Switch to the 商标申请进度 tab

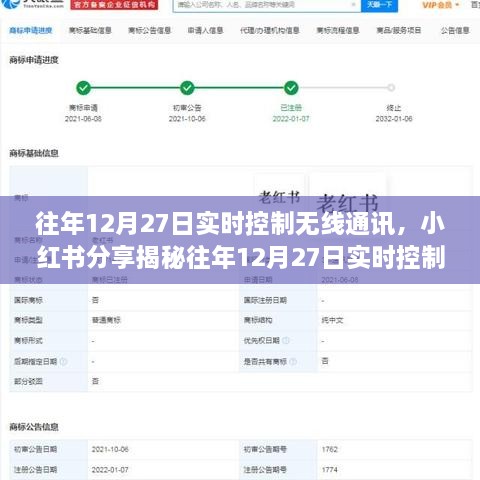[31, 31]
